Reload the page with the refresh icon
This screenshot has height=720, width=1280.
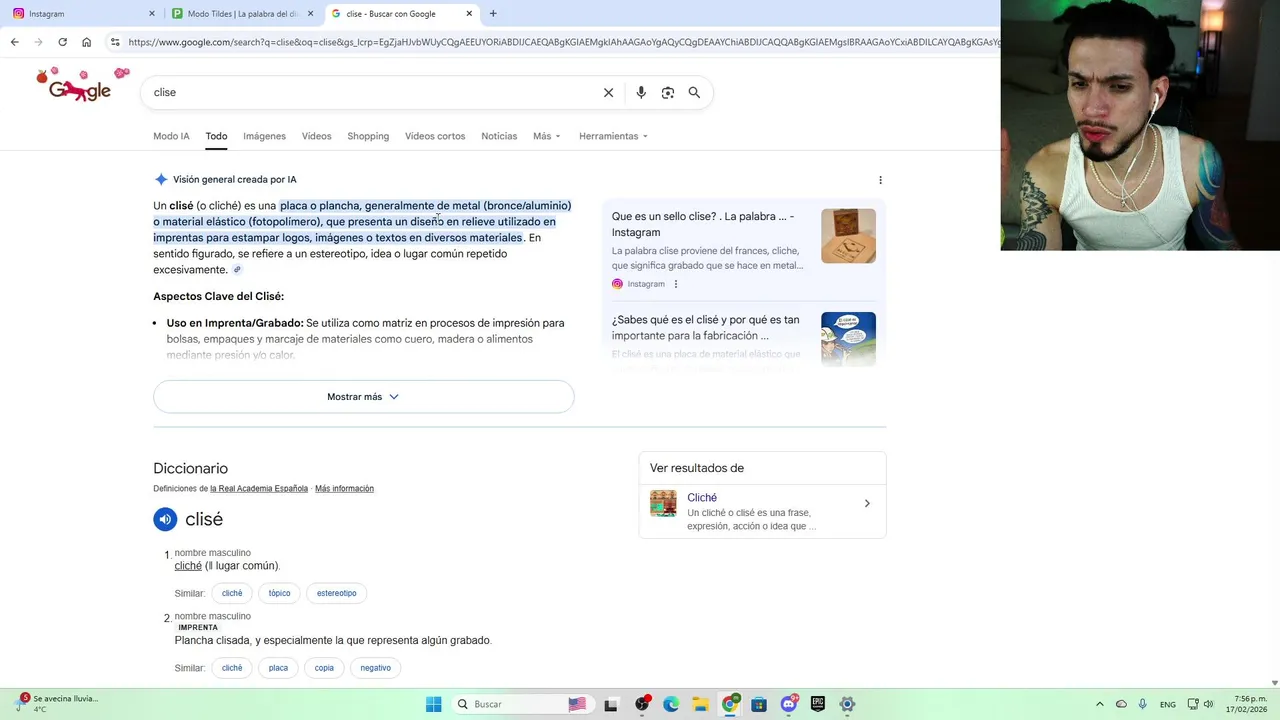(x=62, y=42)
